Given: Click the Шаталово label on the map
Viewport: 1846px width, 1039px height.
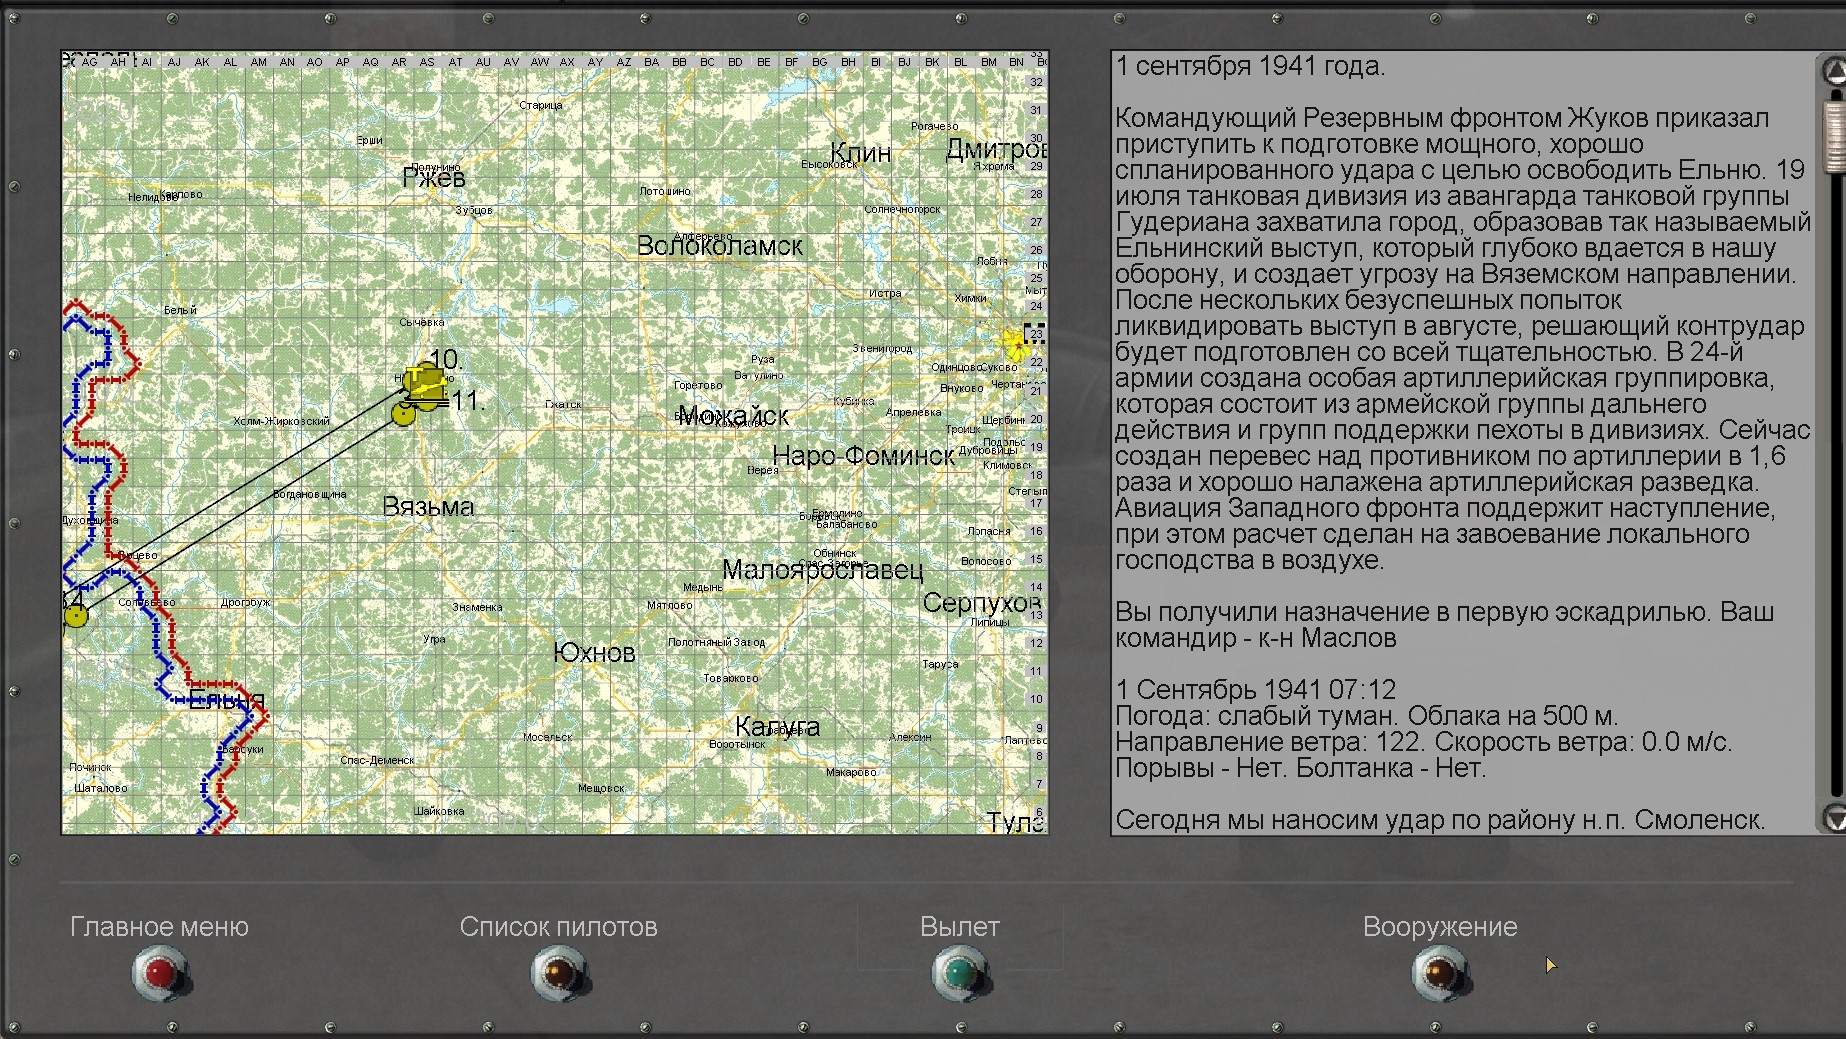Looking at the screenshot, I should [101, 788].
